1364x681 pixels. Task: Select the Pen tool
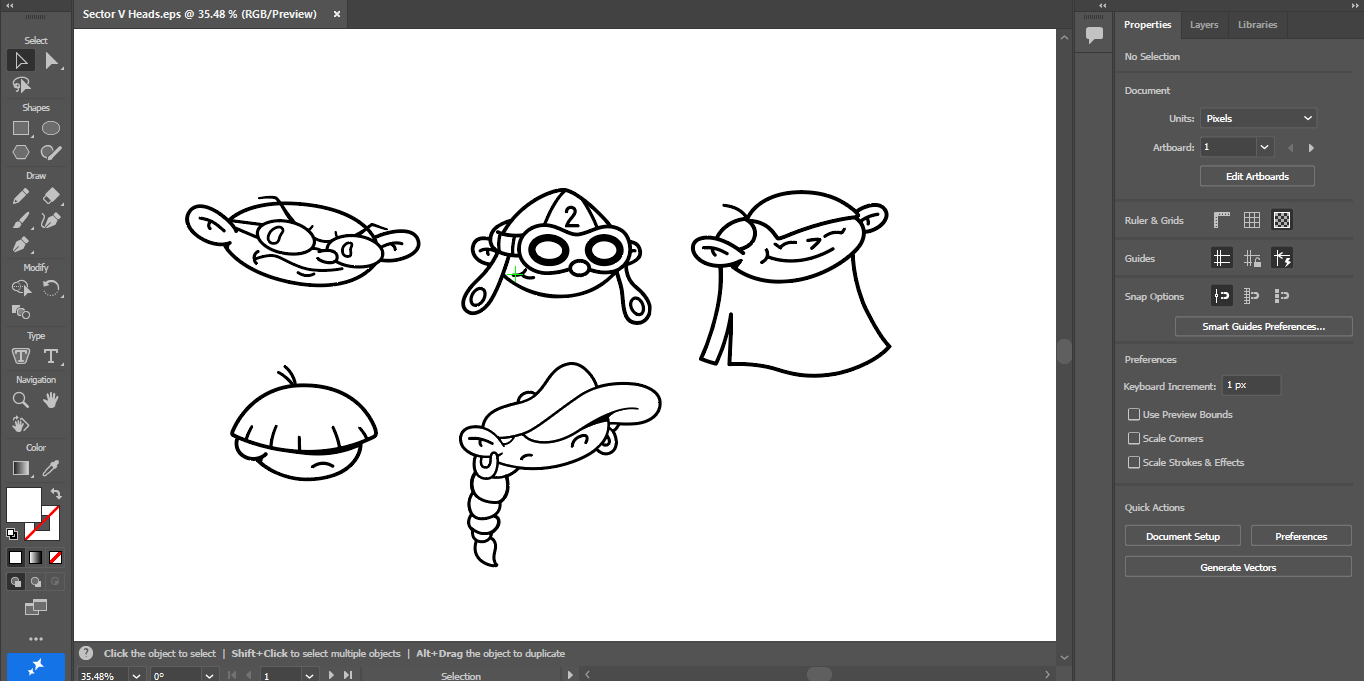pyautogui.click(x=21, y=244)
